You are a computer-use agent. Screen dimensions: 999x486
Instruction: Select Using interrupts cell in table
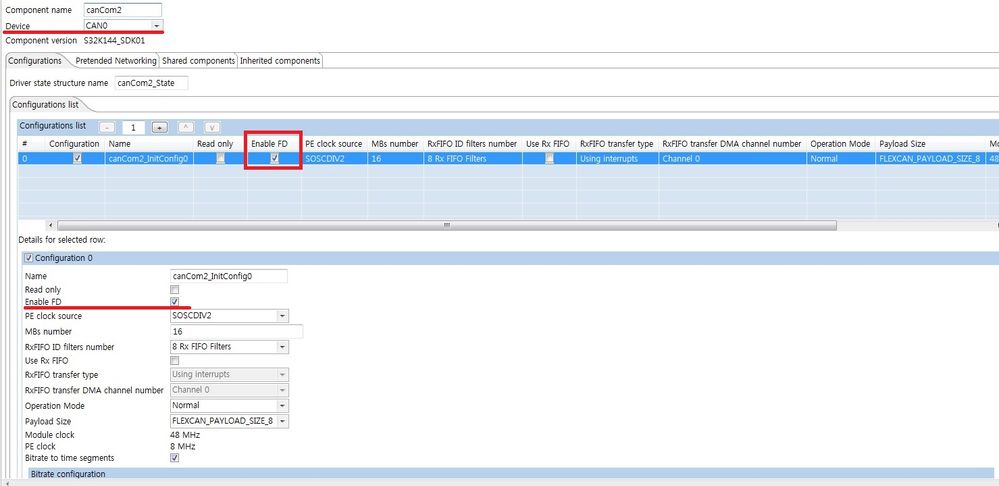(x=617, y=159)
